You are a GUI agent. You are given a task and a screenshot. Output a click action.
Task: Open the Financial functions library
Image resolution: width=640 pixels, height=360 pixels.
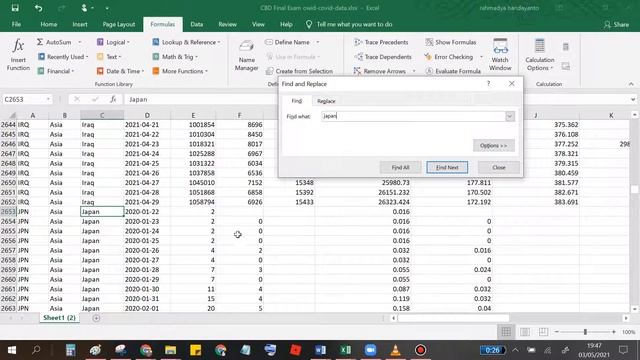click(56, 71)
